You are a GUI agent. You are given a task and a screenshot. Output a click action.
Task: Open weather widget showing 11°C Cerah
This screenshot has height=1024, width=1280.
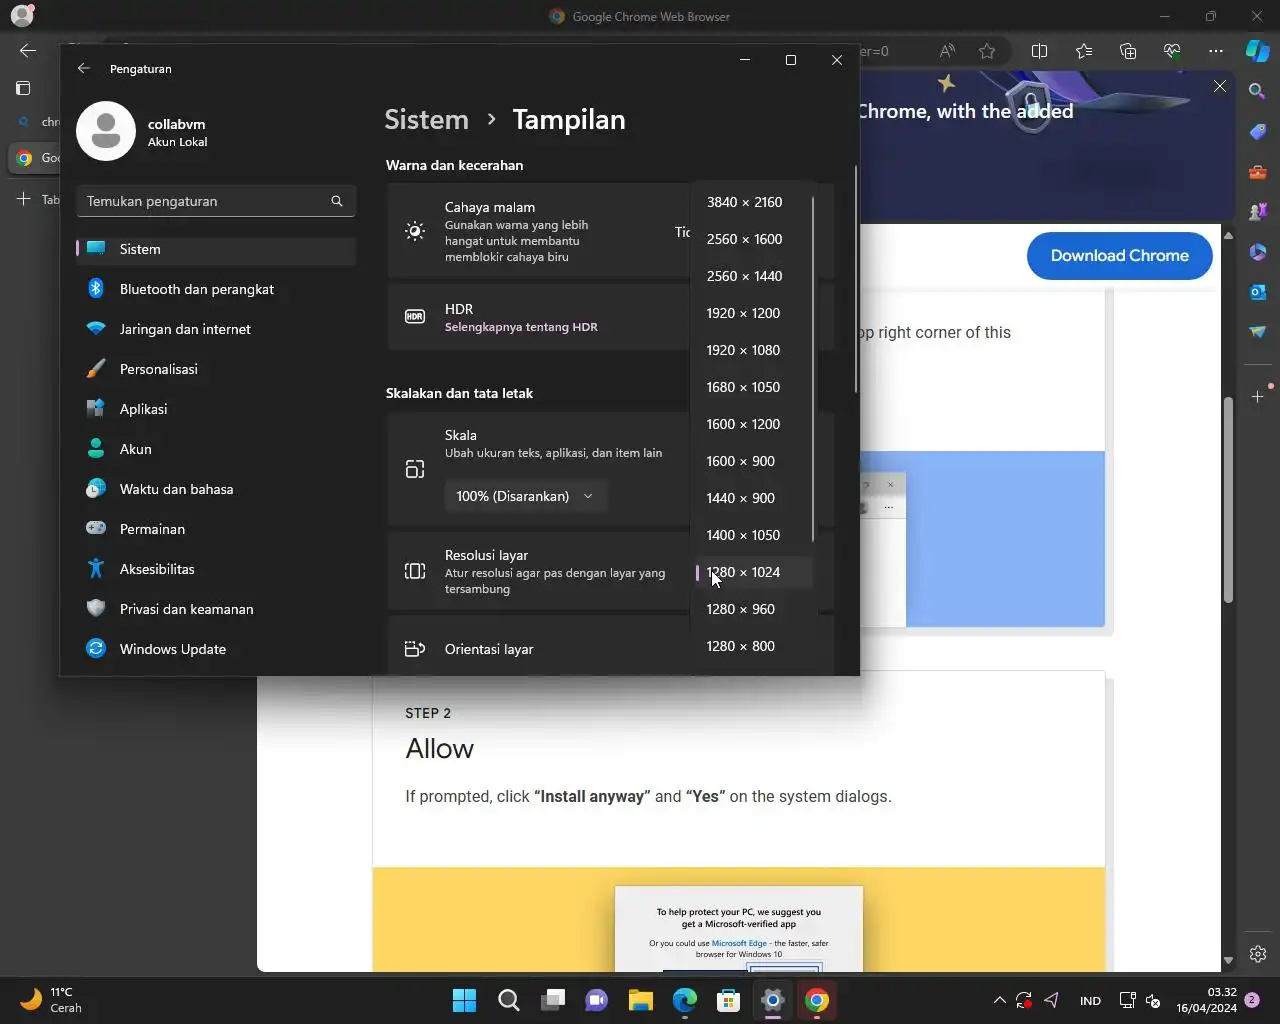[52, 1000]
